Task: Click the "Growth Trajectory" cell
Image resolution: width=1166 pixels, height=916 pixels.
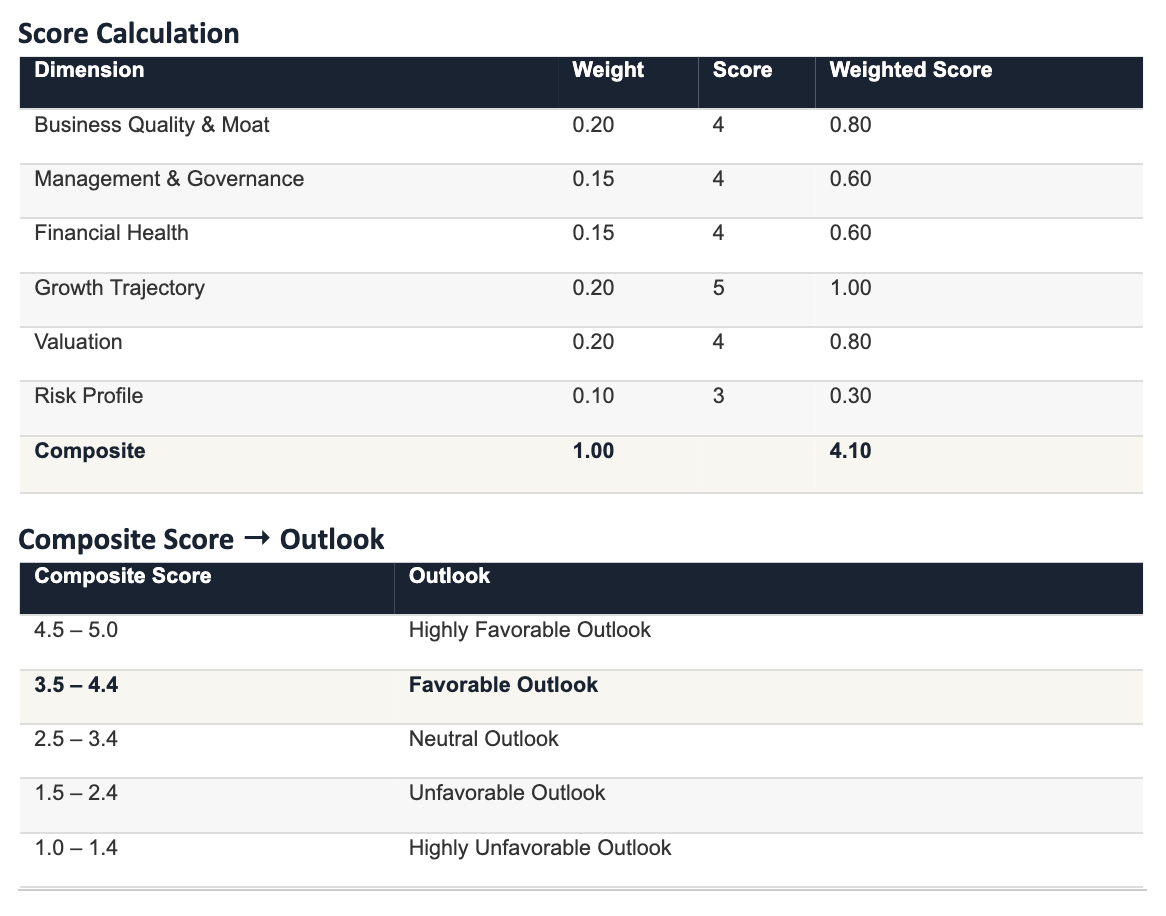Action: pyautogui.click(x=120, y=288)
